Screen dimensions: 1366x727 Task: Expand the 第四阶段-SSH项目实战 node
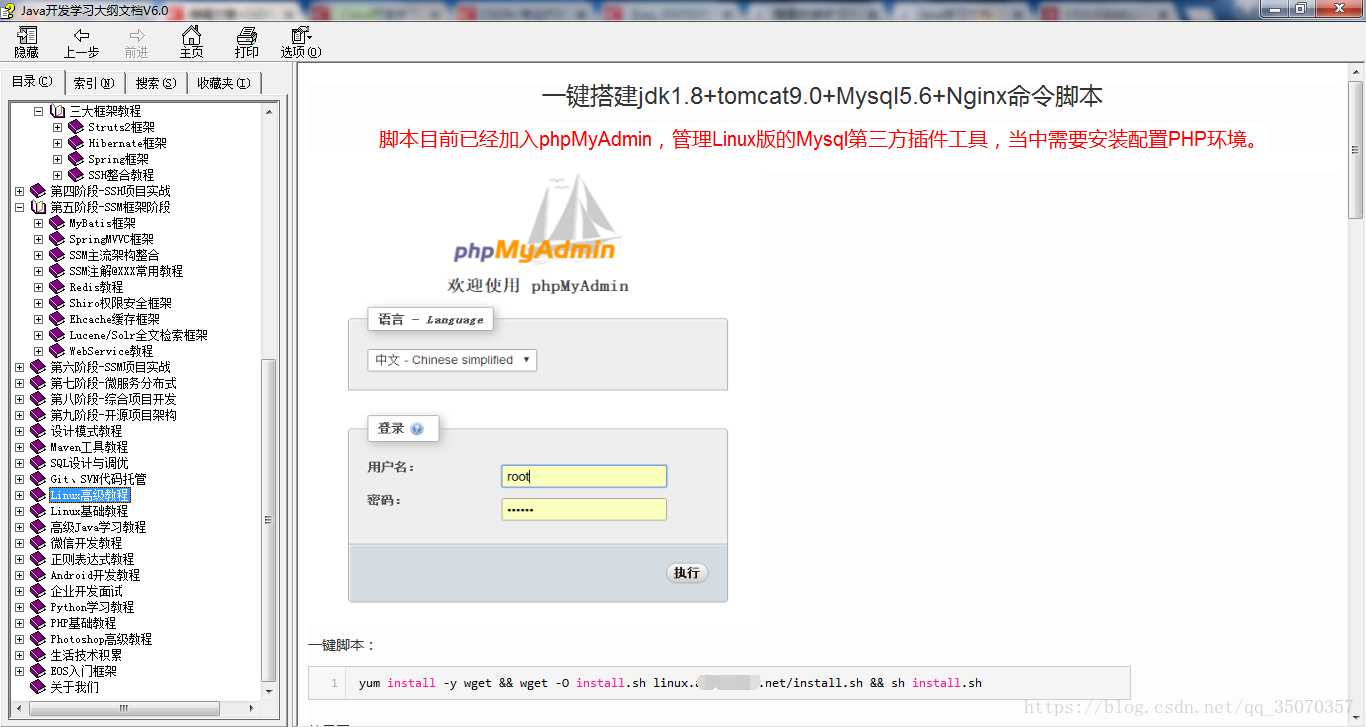pos(20,191)
